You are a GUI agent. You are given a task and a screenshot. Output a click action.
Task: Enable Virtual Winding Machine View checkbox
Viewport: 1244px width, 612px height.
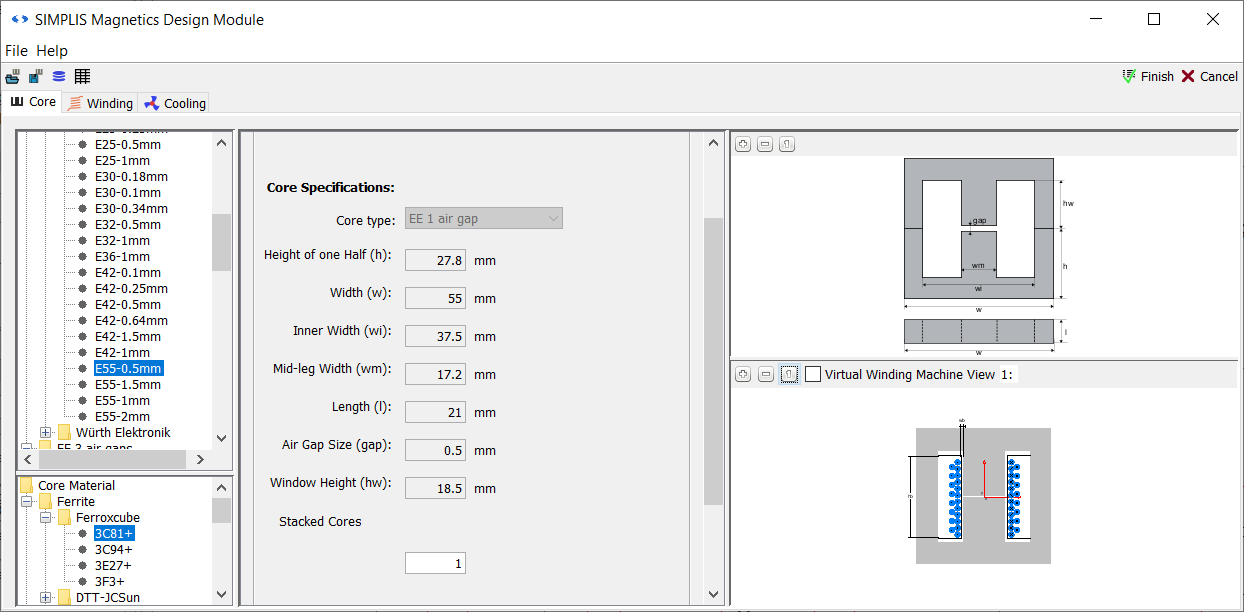813,374
